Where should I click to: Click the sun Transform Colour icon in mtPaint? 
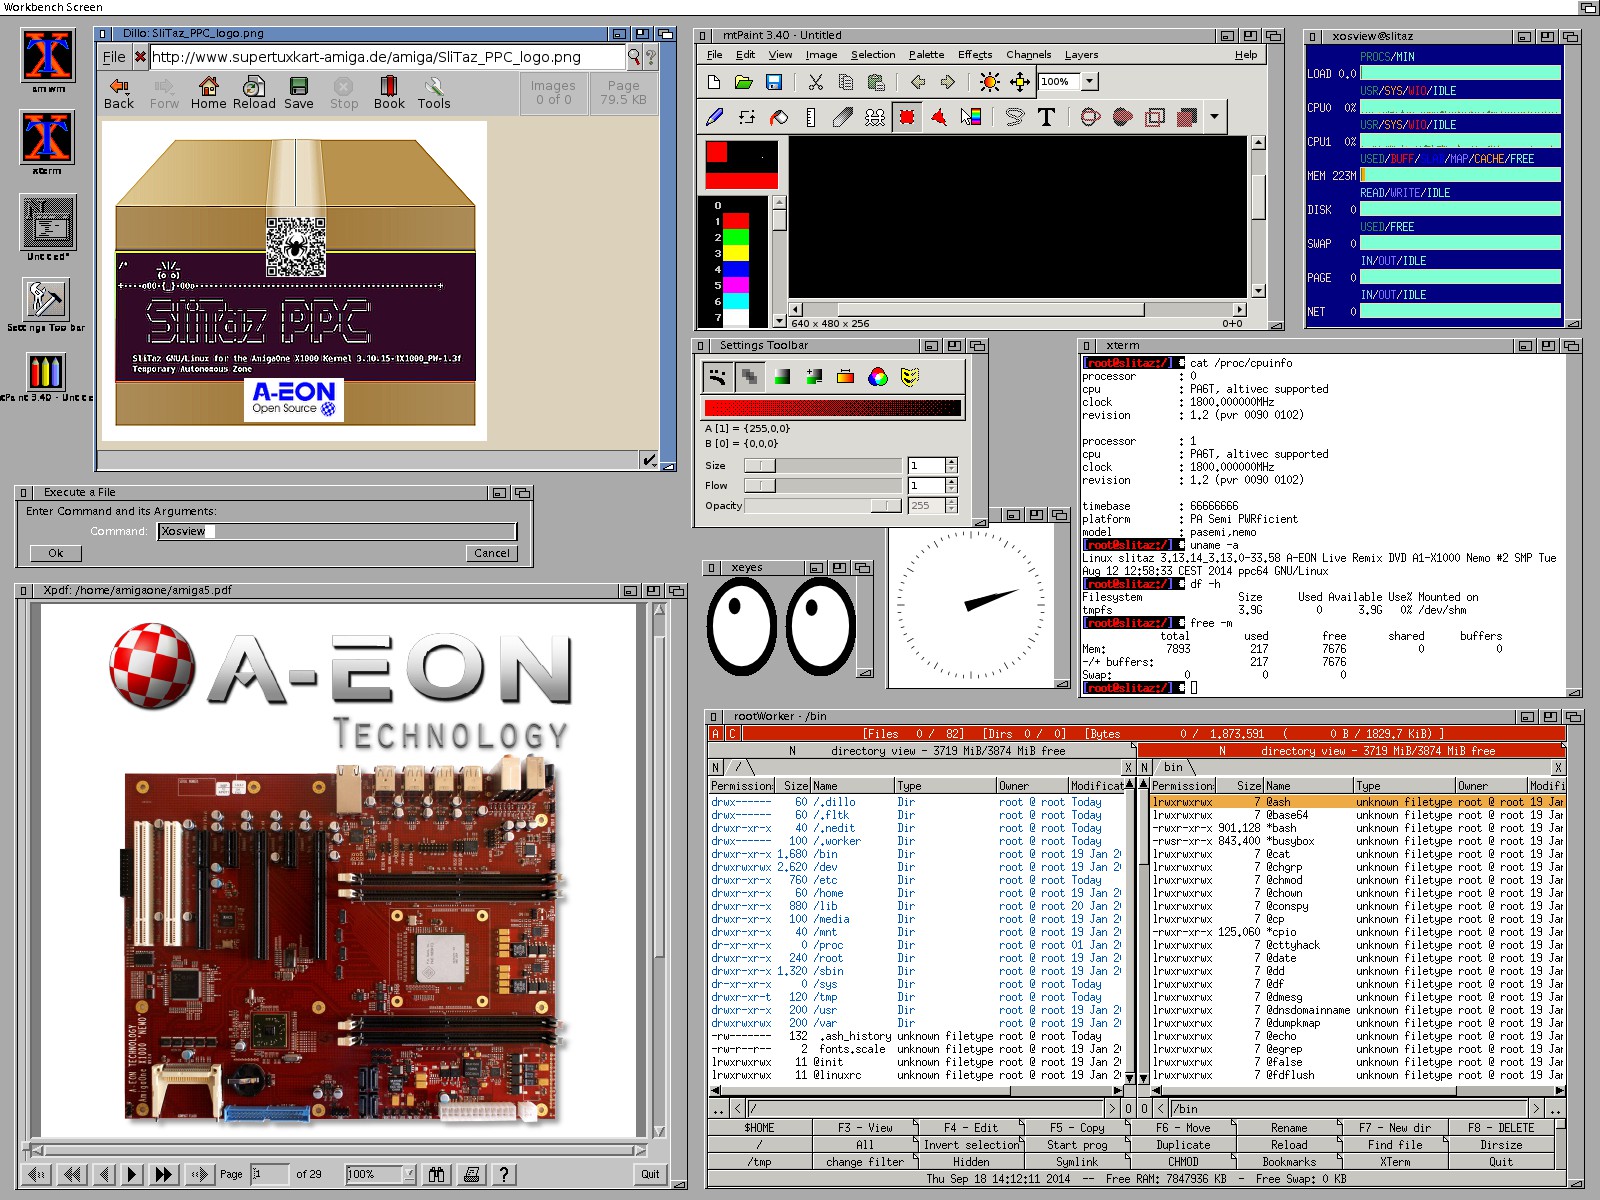point(989,82)
